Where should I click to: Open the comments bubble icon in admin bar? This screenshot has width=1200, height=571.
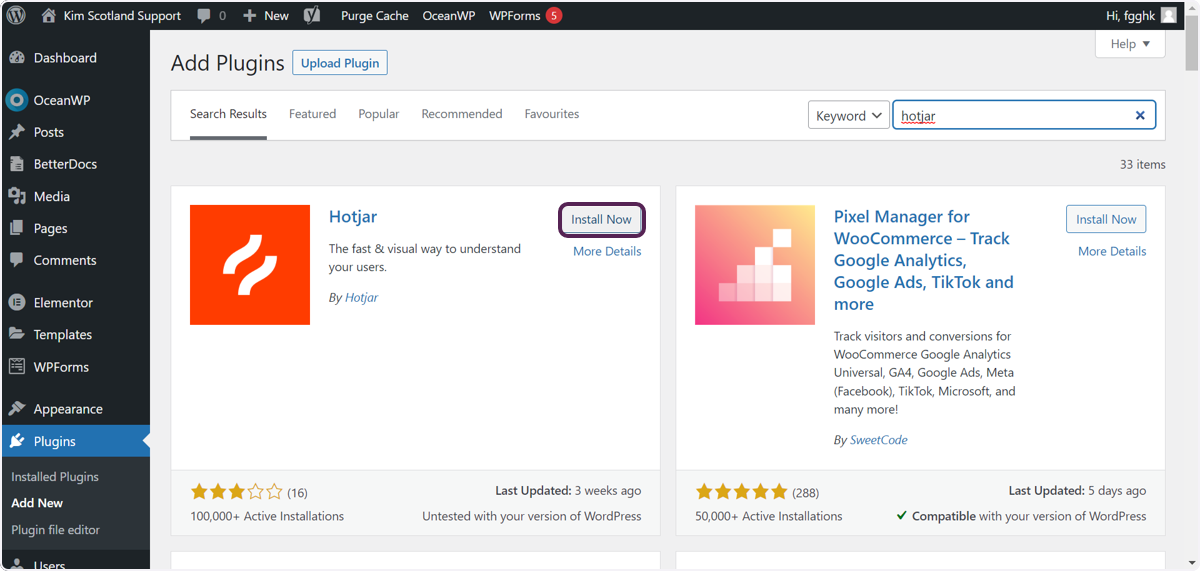pyautogui.click(x=204, y=16)
